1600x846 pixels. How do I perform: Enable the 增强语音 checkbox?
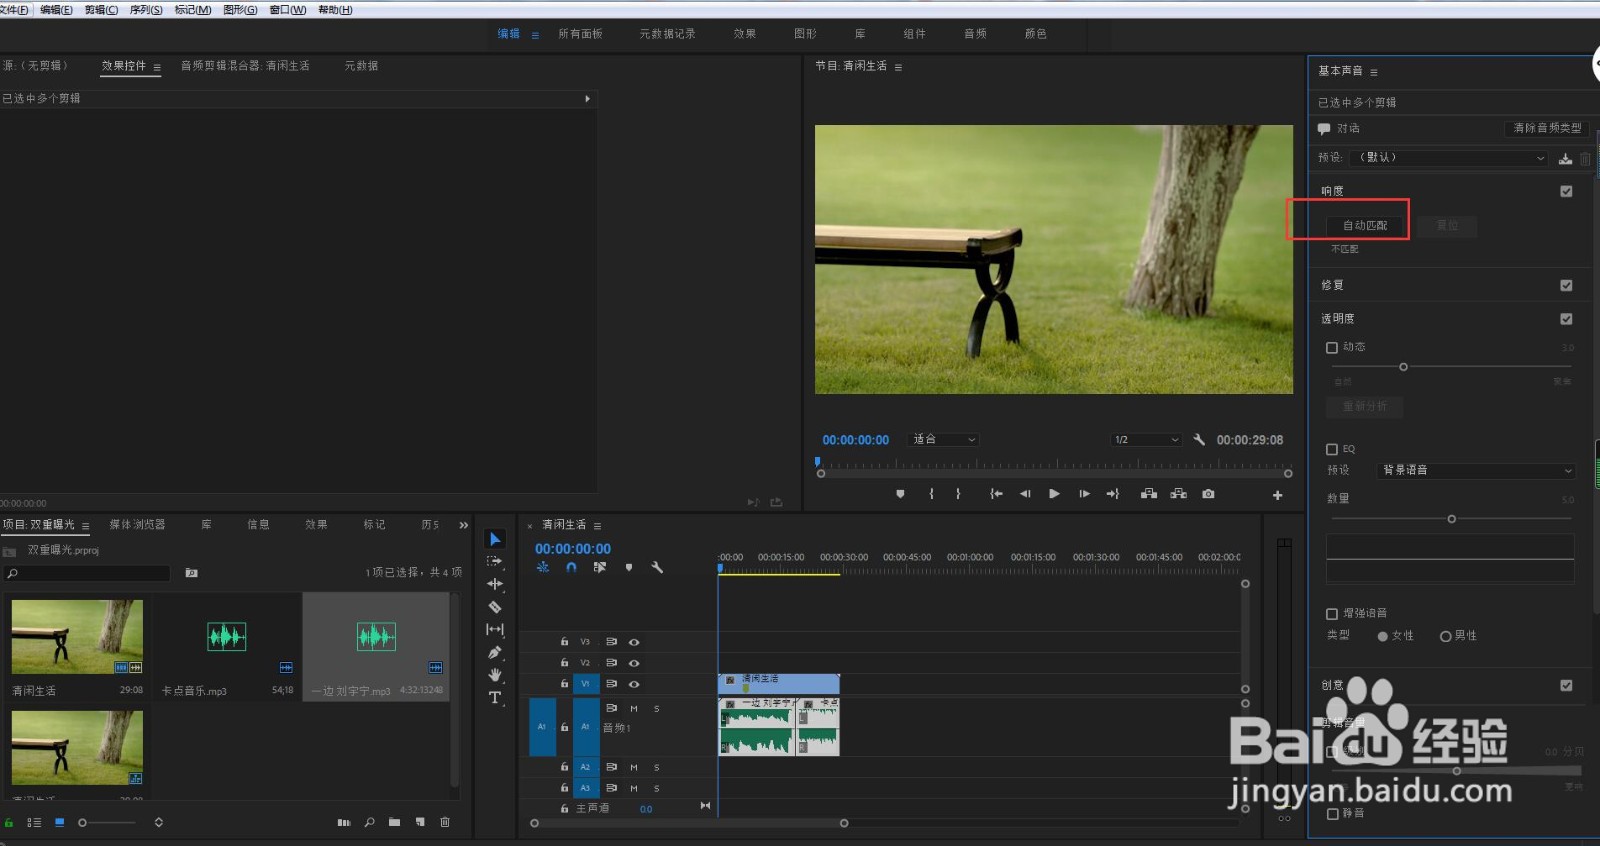(1332, 613)
